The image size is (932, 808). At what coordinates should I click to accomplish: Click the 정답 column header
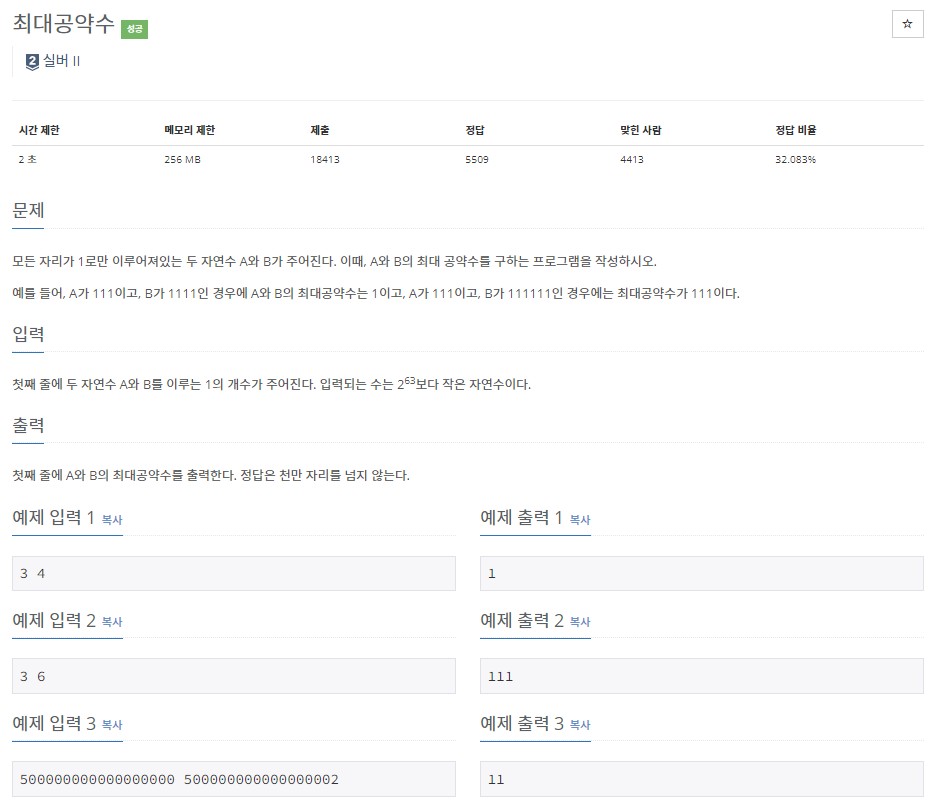click(475, 130)
